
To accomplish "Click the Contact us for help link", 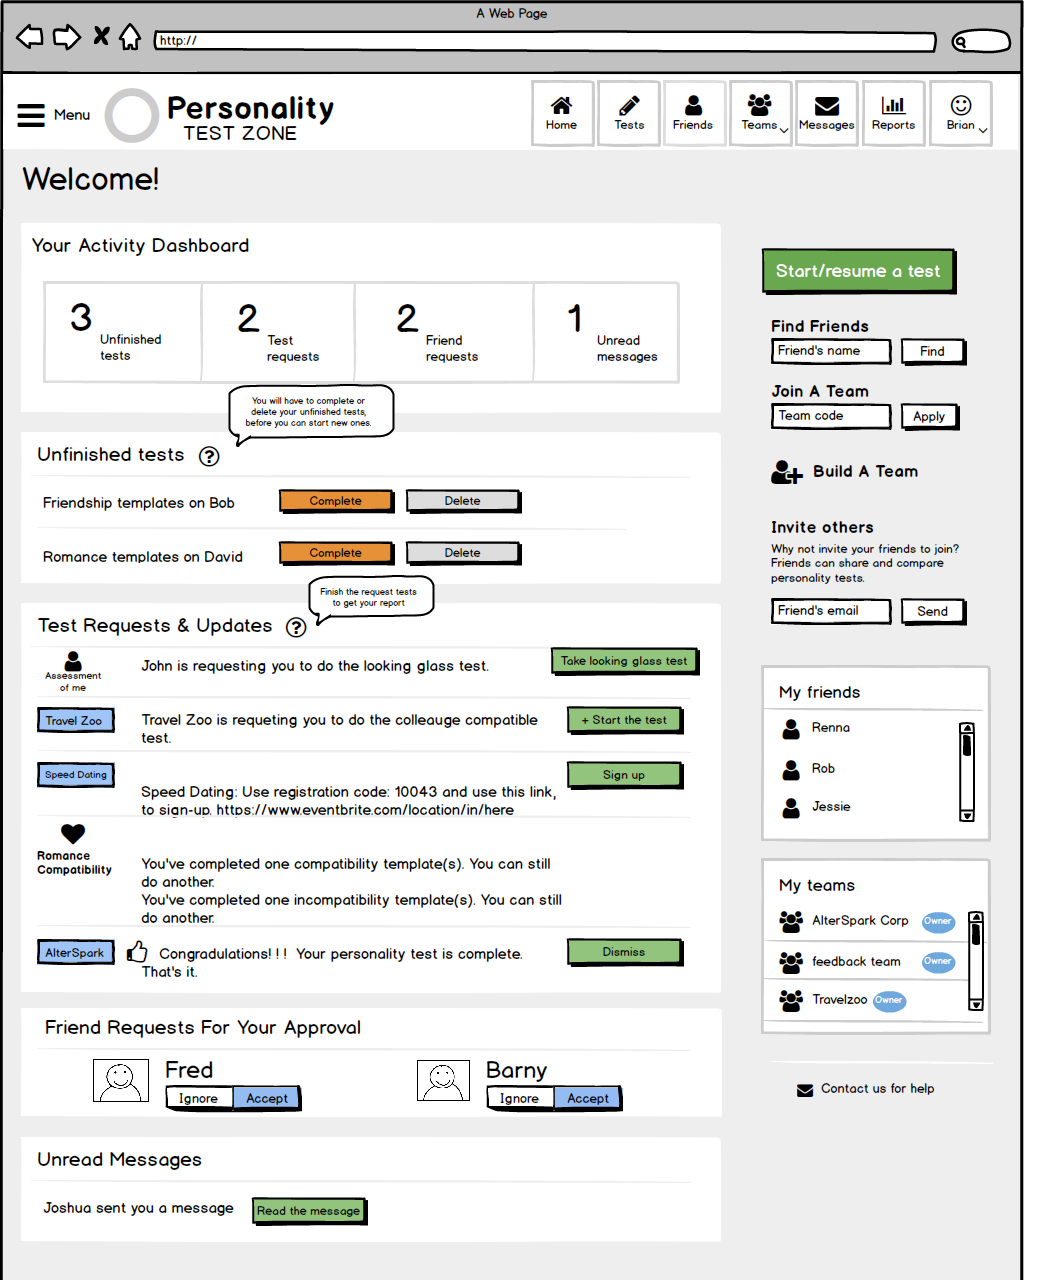I will pyautogui.click(x=877, y=1089).
